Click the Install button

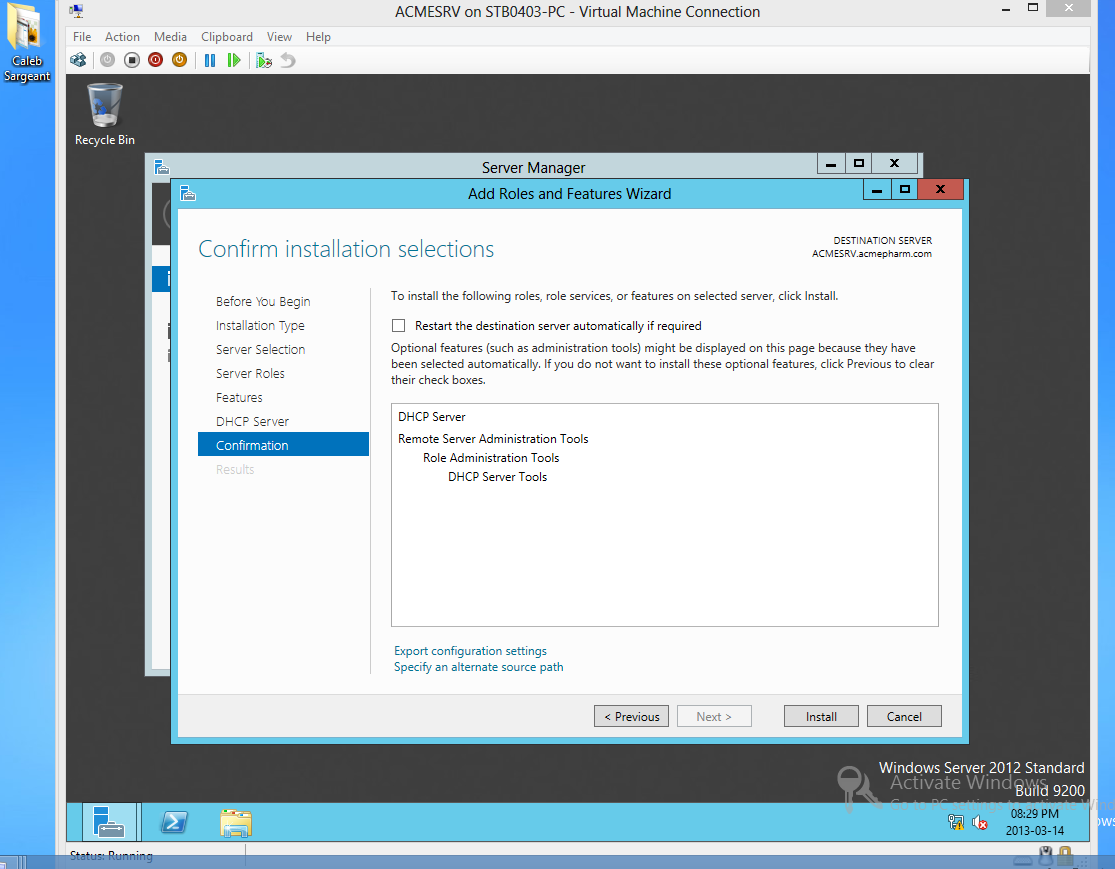821,716
